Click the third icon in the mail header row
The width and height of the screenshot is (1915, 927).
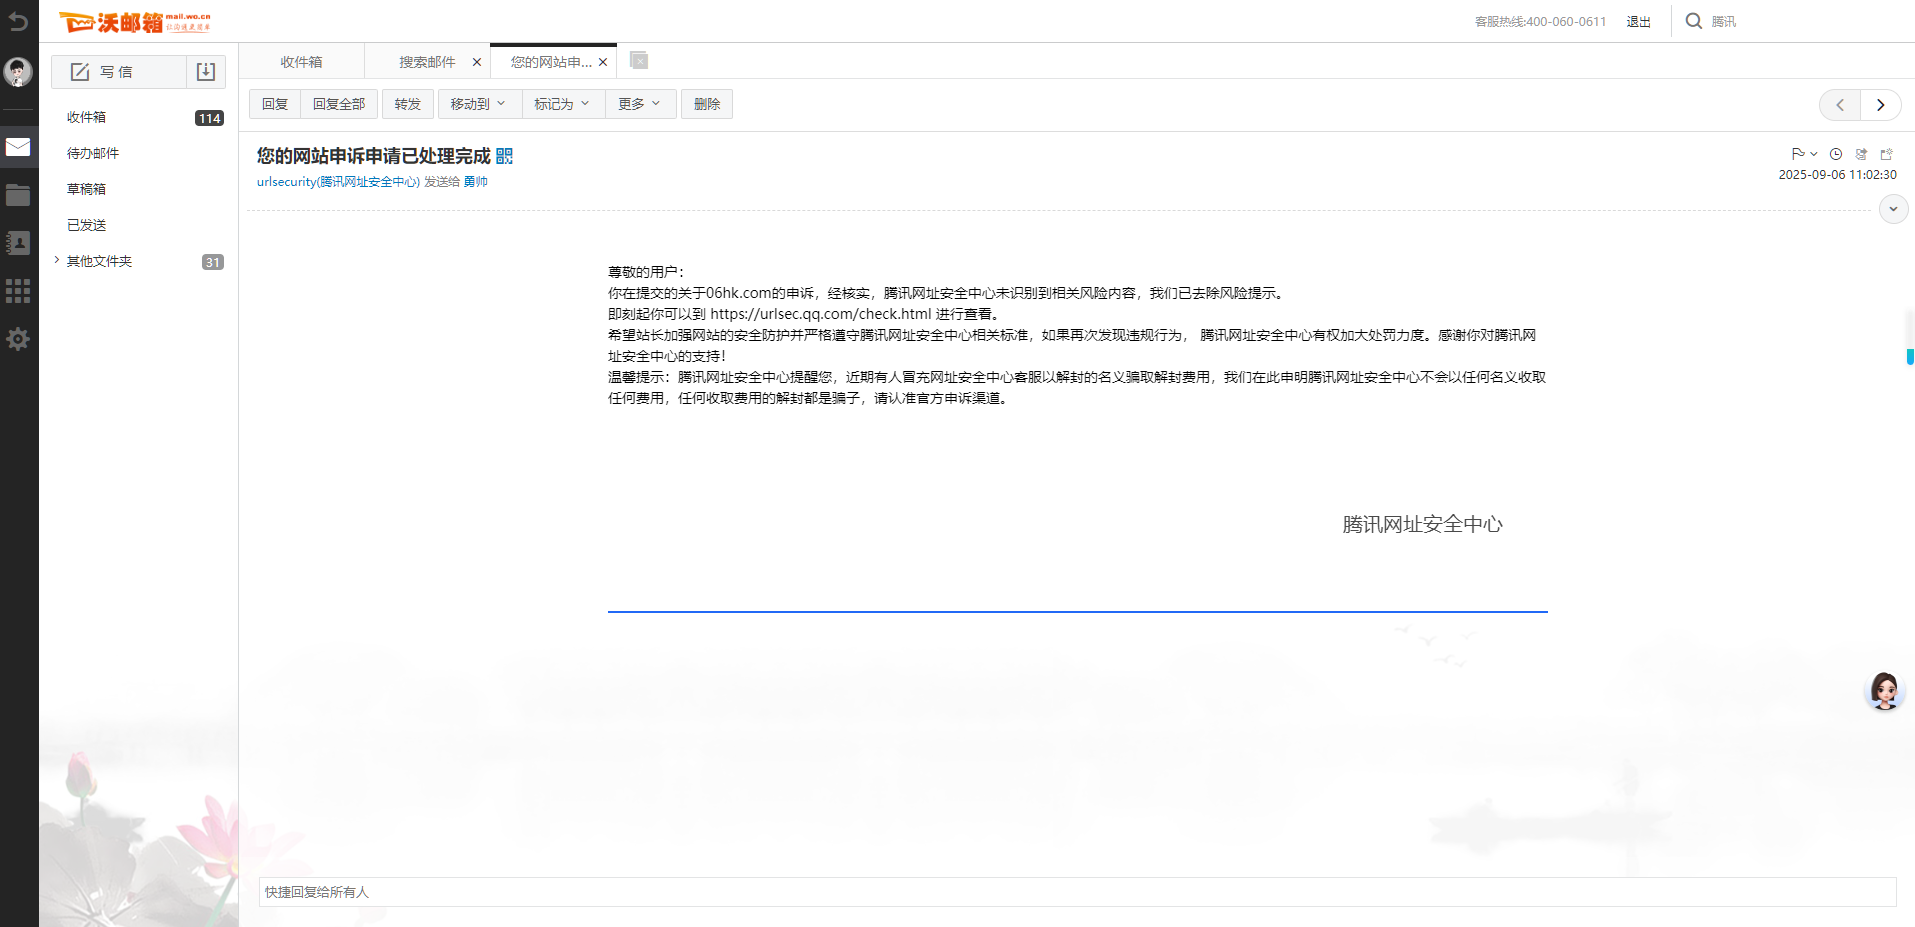pyautogui.click(x=1861, y=154)
